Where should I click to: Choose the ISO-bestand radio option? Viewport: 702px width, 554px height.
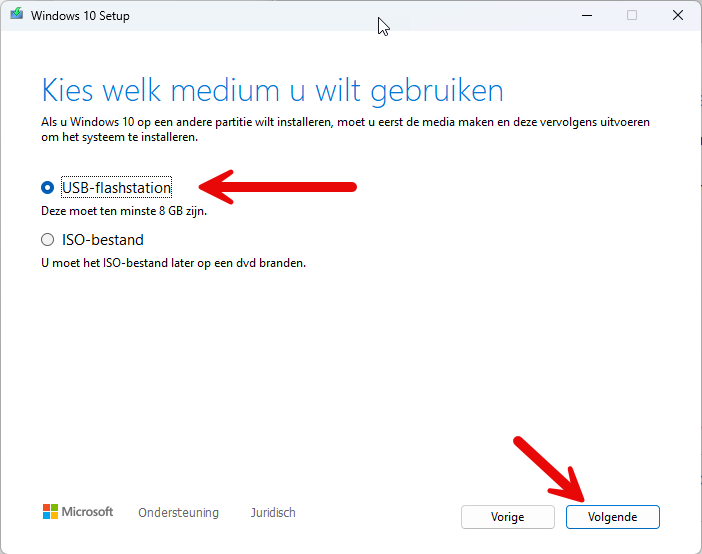[47, 240]
